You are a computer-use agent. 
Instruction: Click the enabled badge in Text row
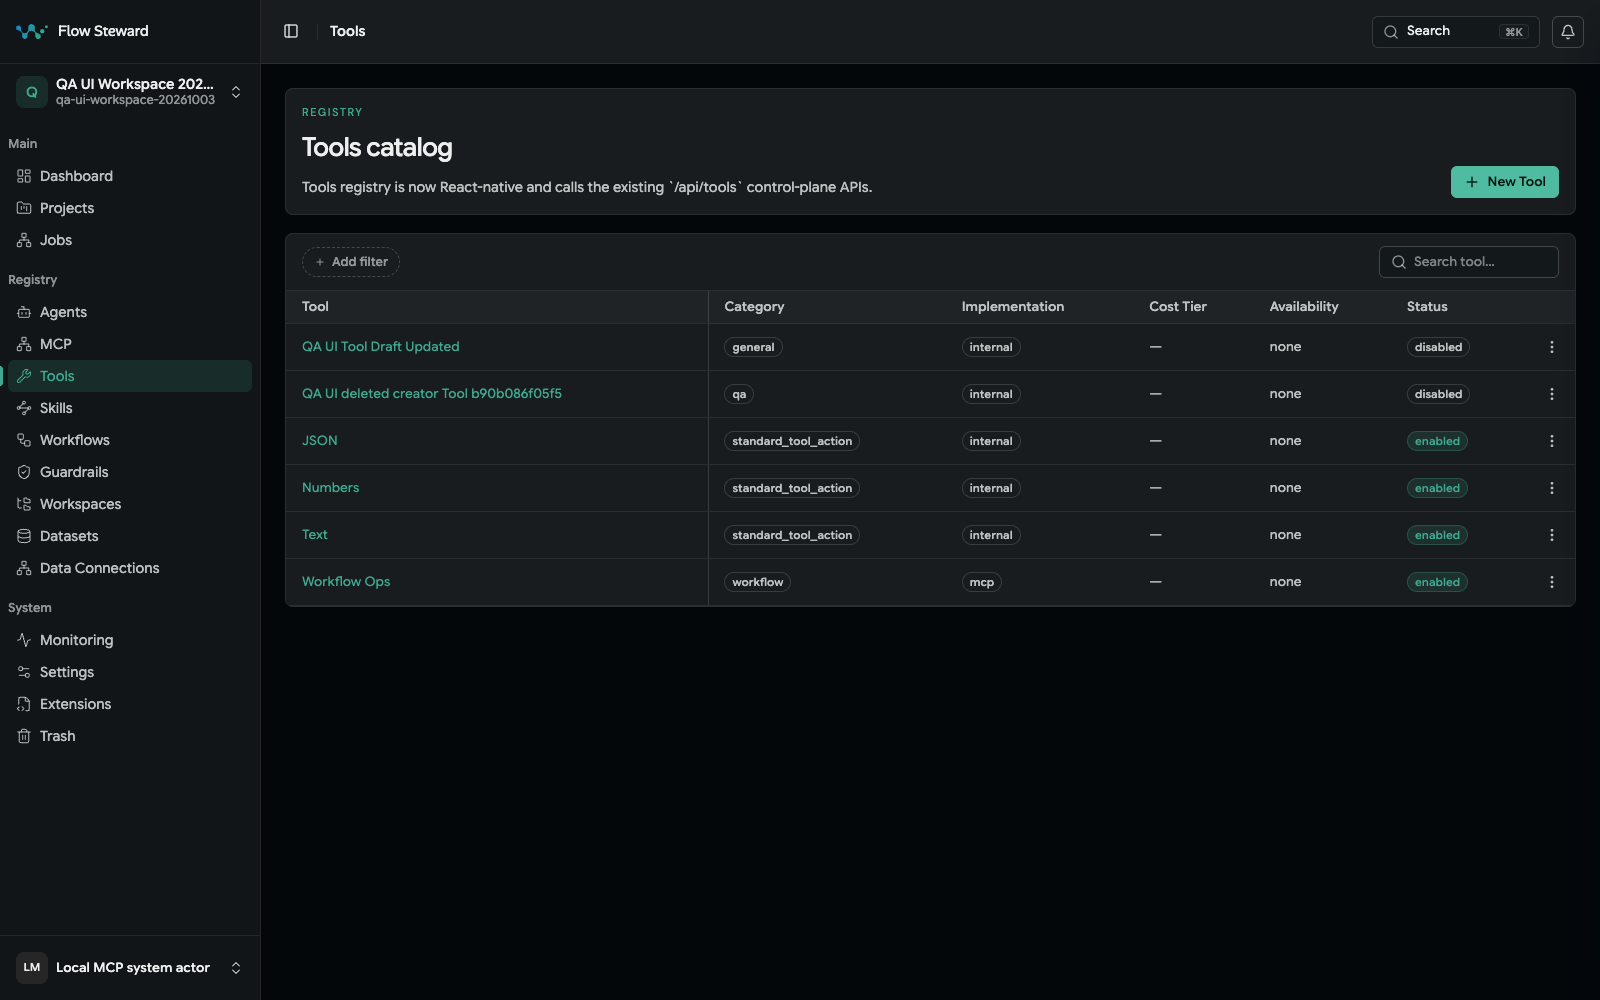click(x=1437, y=535)
